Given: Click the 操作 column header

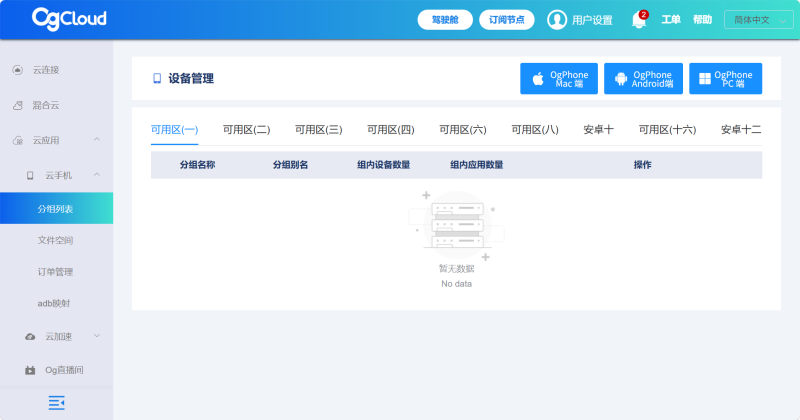Looking at the screenshot, I should click(642, 165).
